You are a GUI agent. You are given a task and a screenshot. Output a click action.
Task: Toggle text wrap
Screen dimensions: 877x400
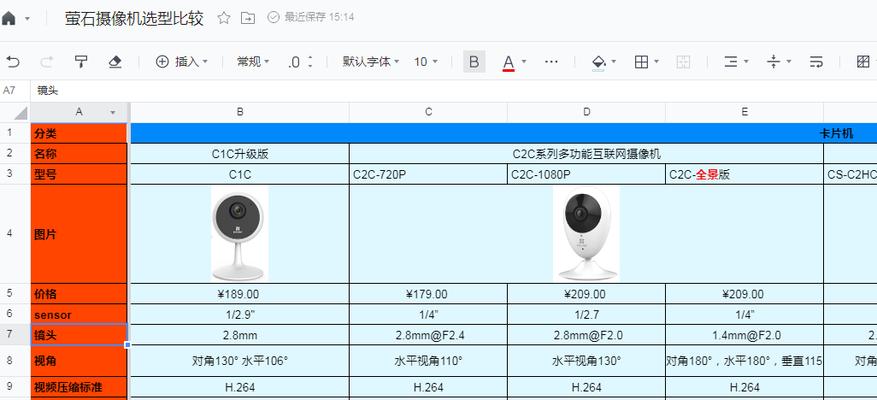[x=817, y=62]
